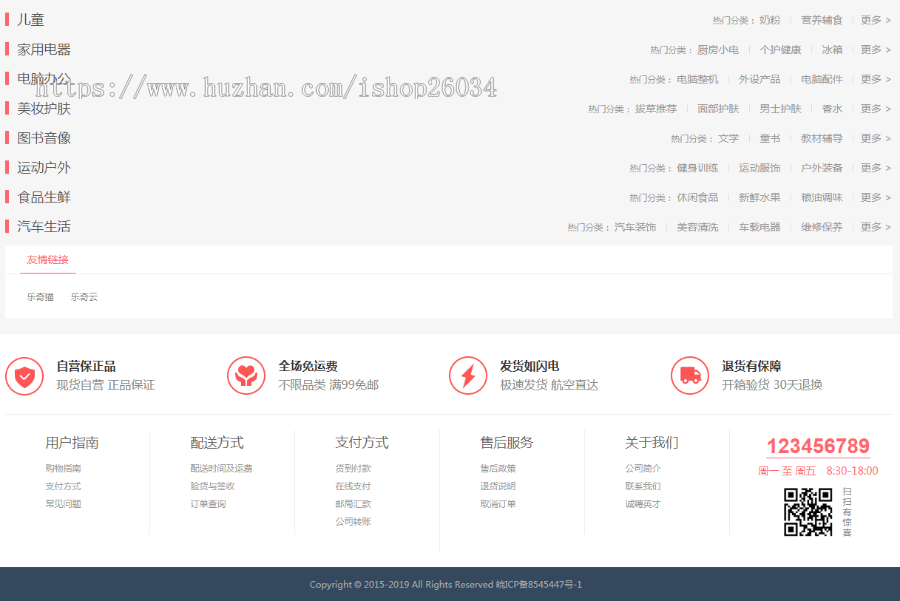Image resolution: width=900 pixels, height=601 pixels.
Task: Click 更多 > in the 美妆护肤 row
Action: tap(876, 108)
